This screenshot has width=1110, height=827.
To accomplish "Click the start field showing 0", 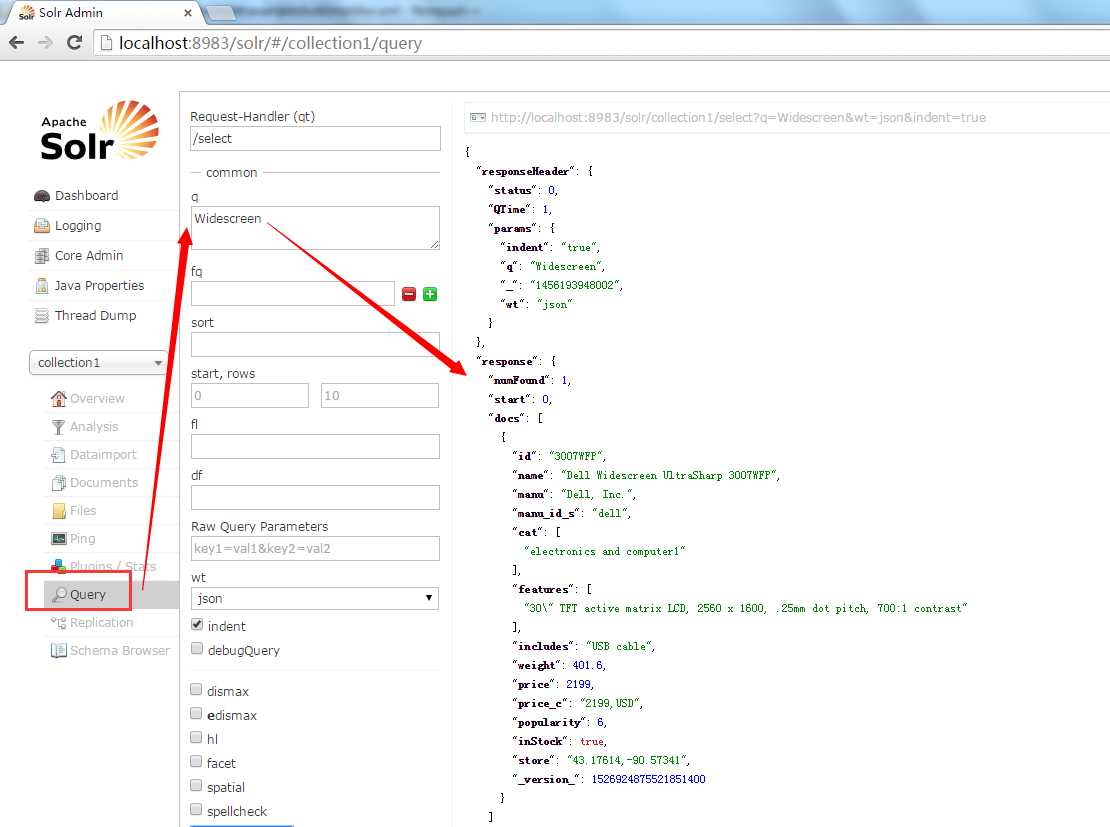I will coord(250,396).
